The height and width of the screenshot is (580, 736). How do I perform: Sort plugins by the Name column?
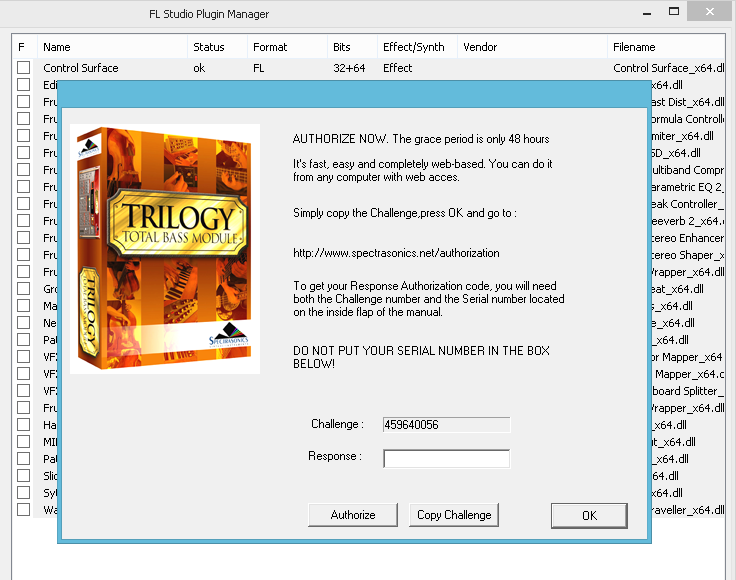pyautogui.click(x=57, y=47)
